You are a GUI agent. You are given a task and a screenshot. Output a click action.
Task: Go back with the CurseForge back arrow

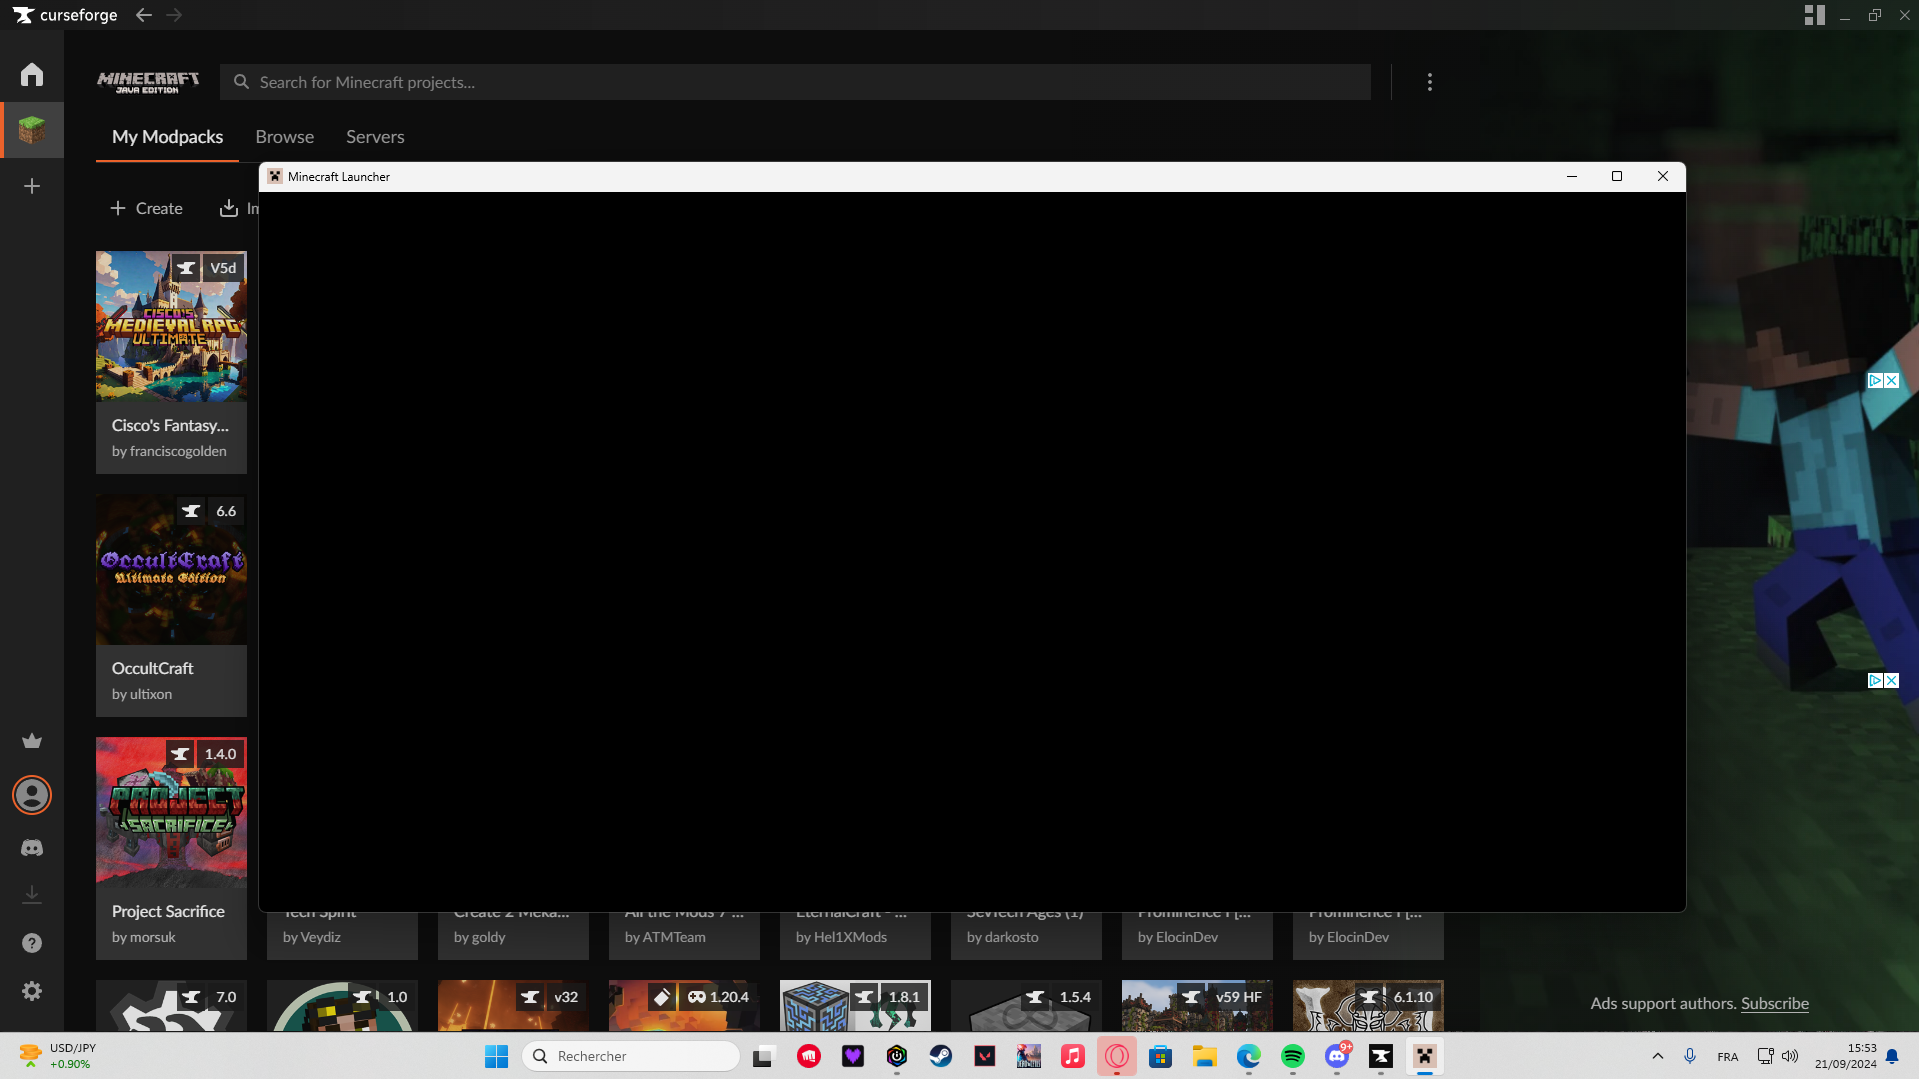[144, 15]
